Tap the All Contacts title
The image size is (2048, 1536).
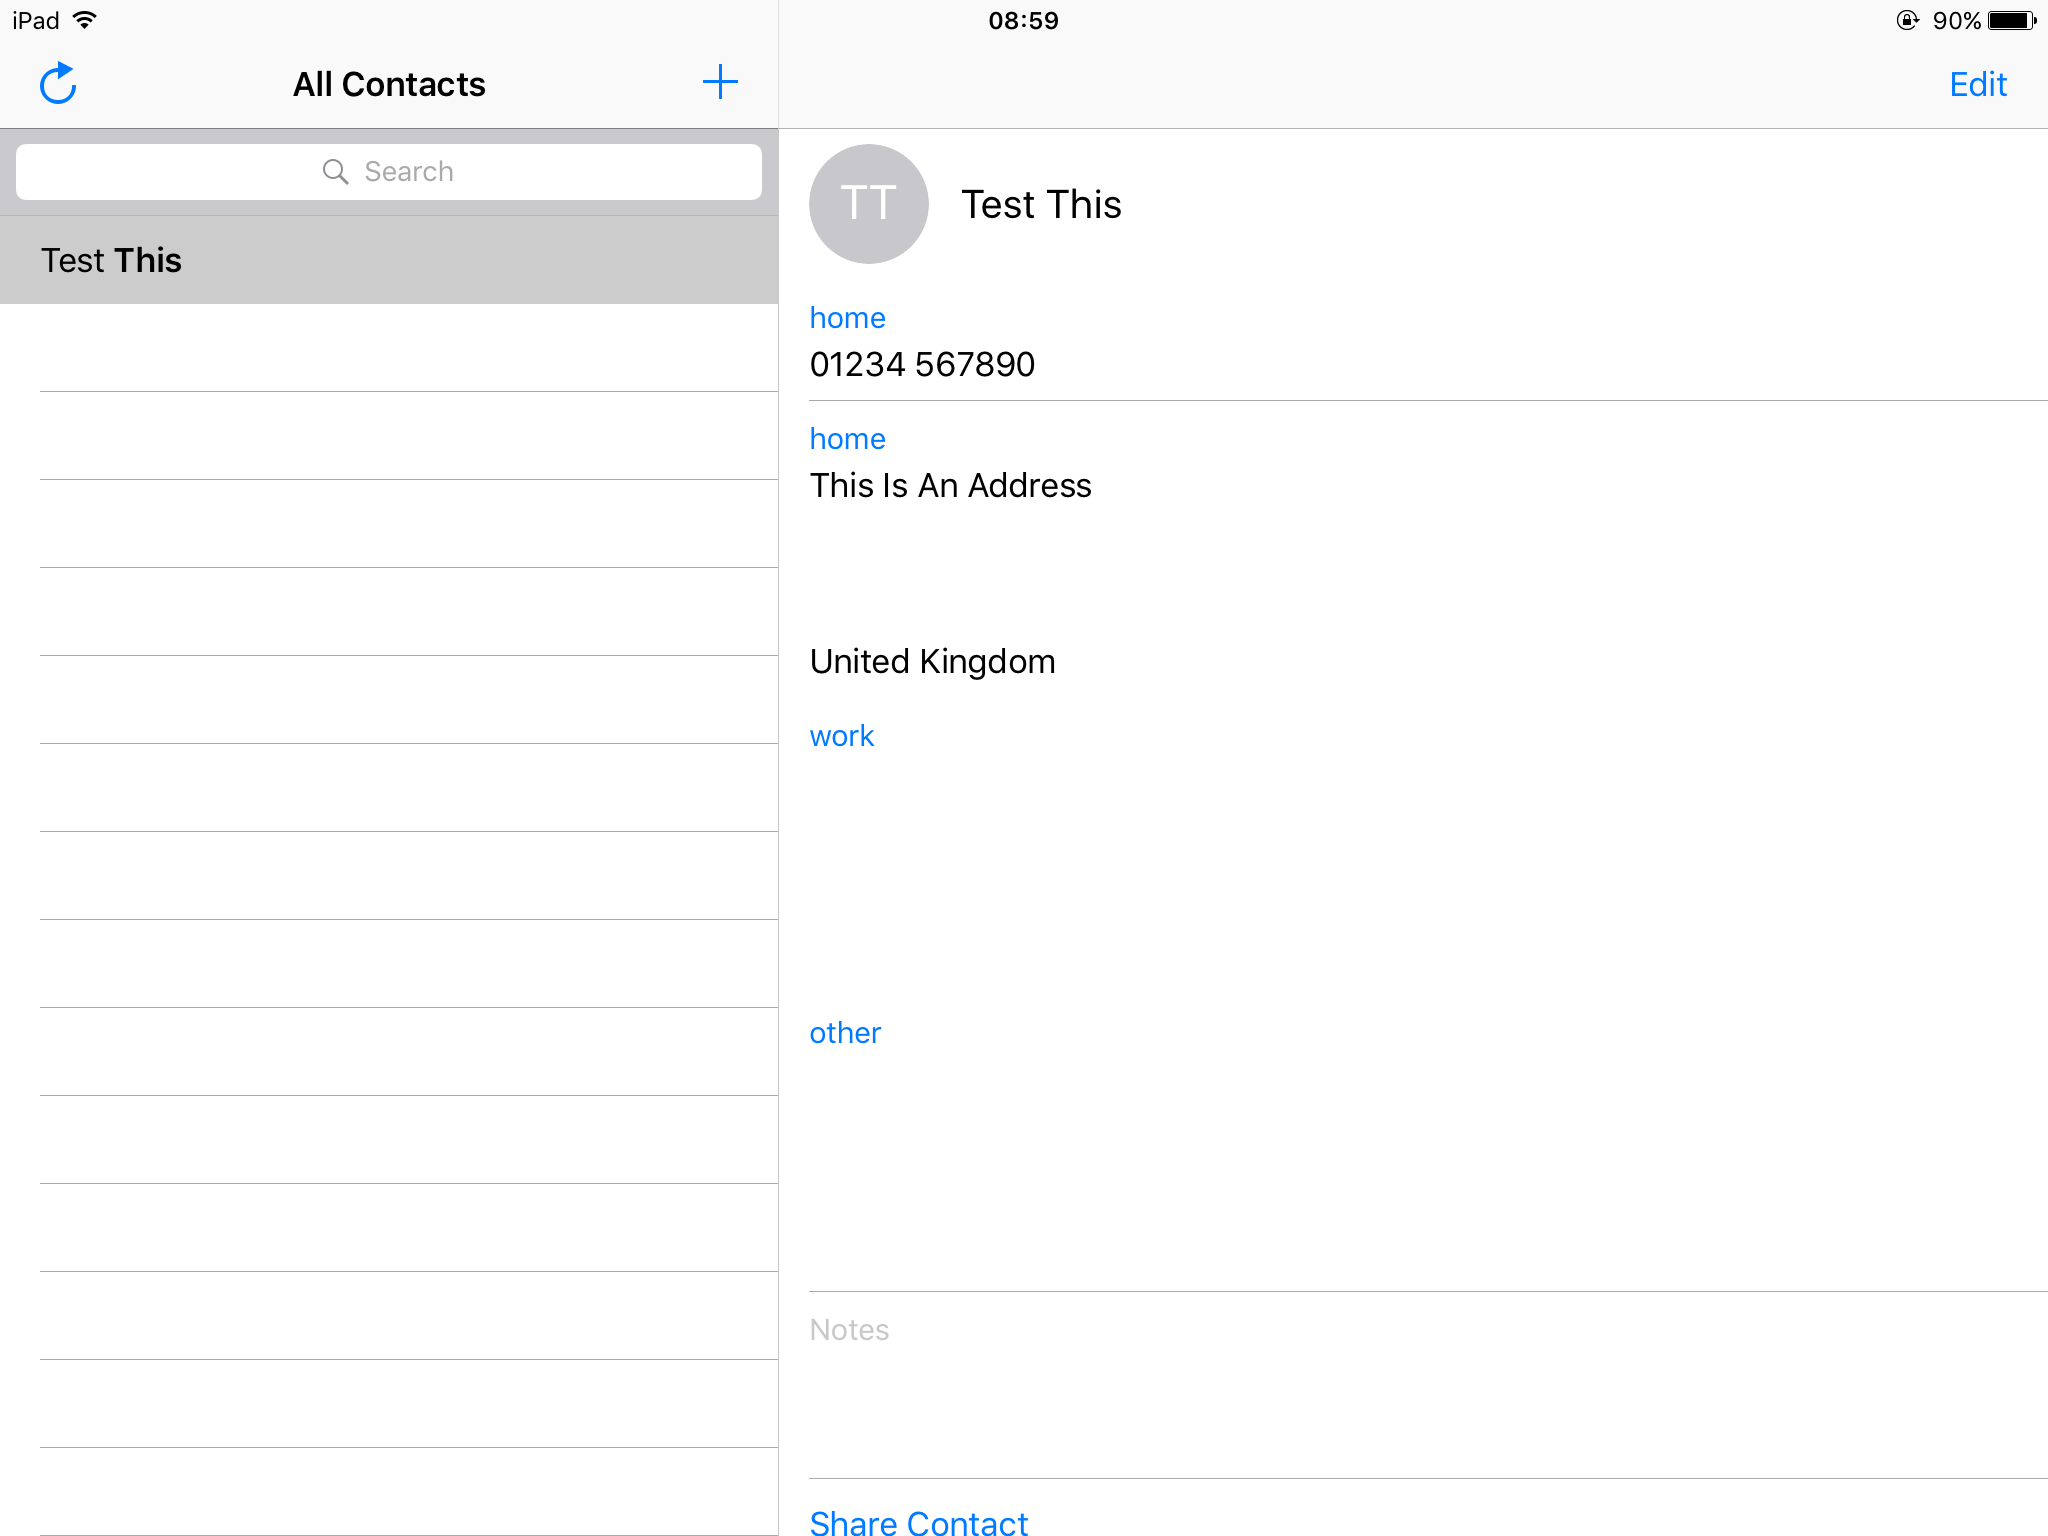tap(389, 84)
